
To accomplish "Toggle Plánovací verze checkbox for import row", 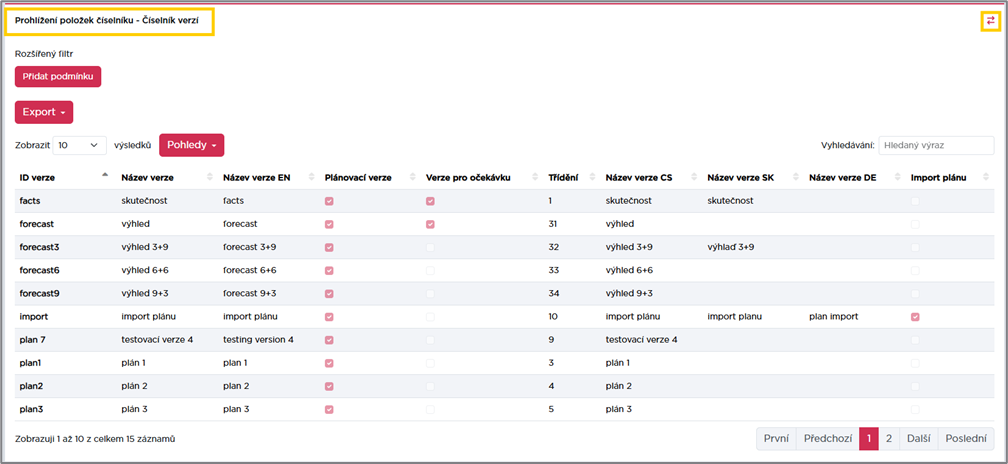I will (x=329, y=317).
